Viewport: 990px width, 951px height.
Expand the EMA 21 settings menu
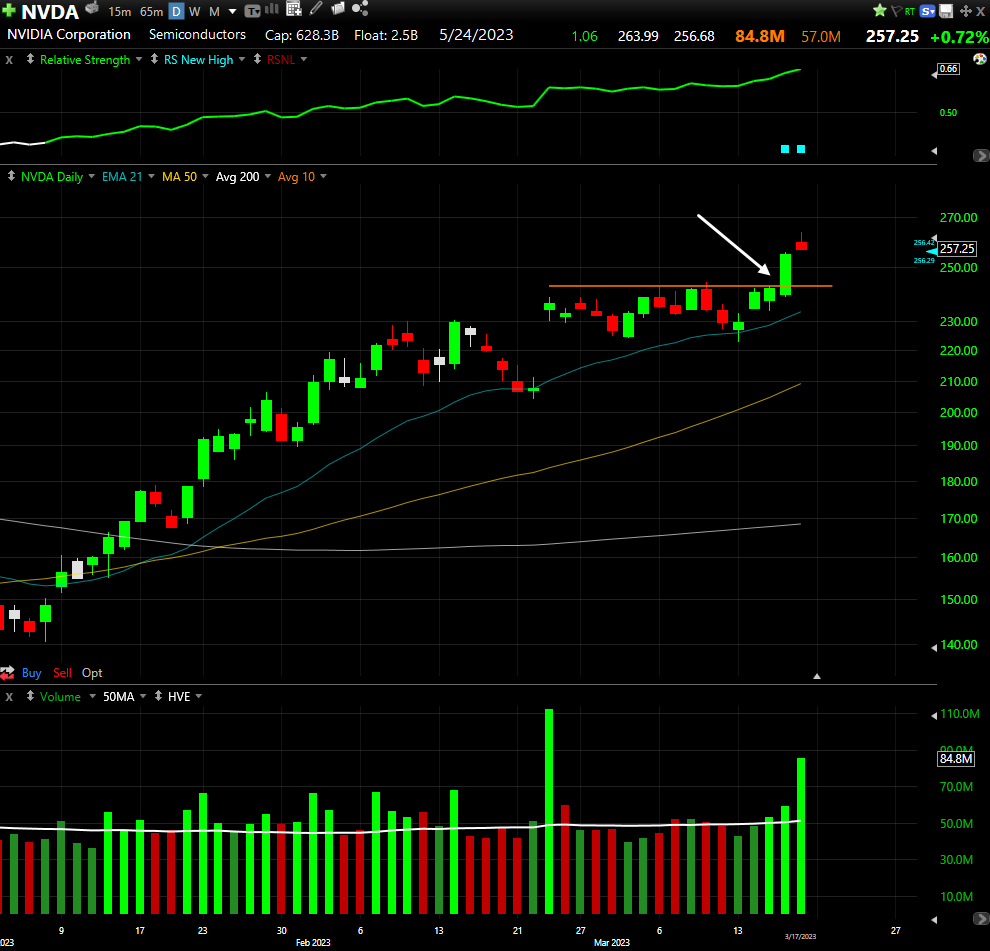152,176
